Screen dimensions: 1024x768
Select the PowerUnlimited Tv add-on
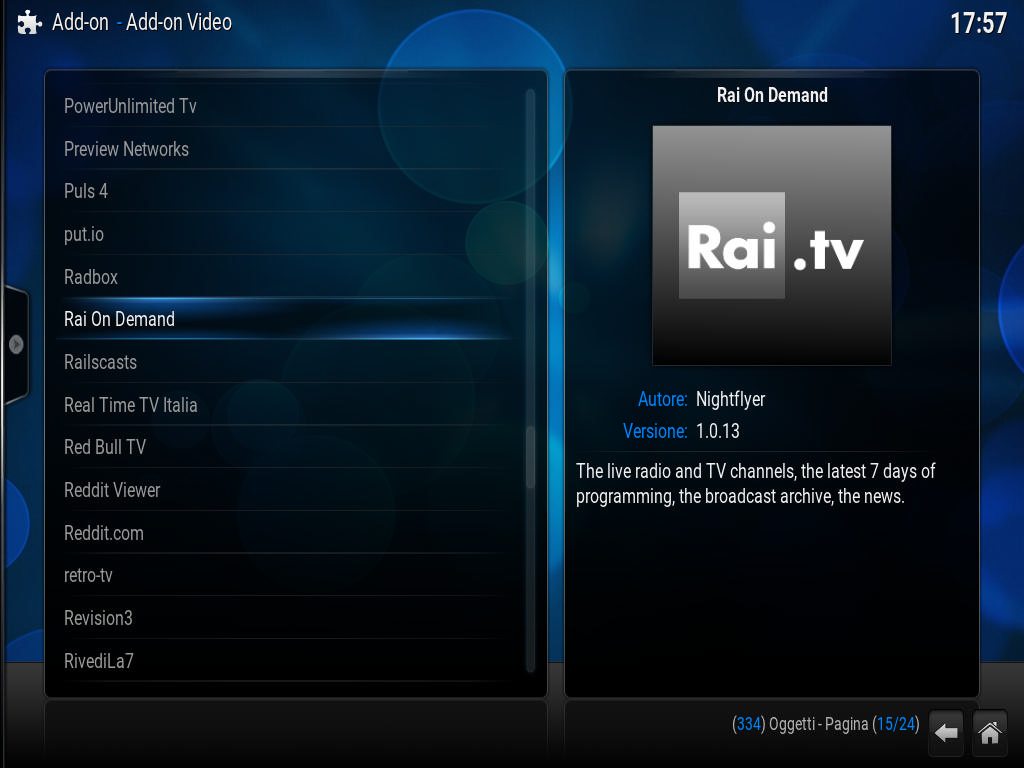click(130, 106)
